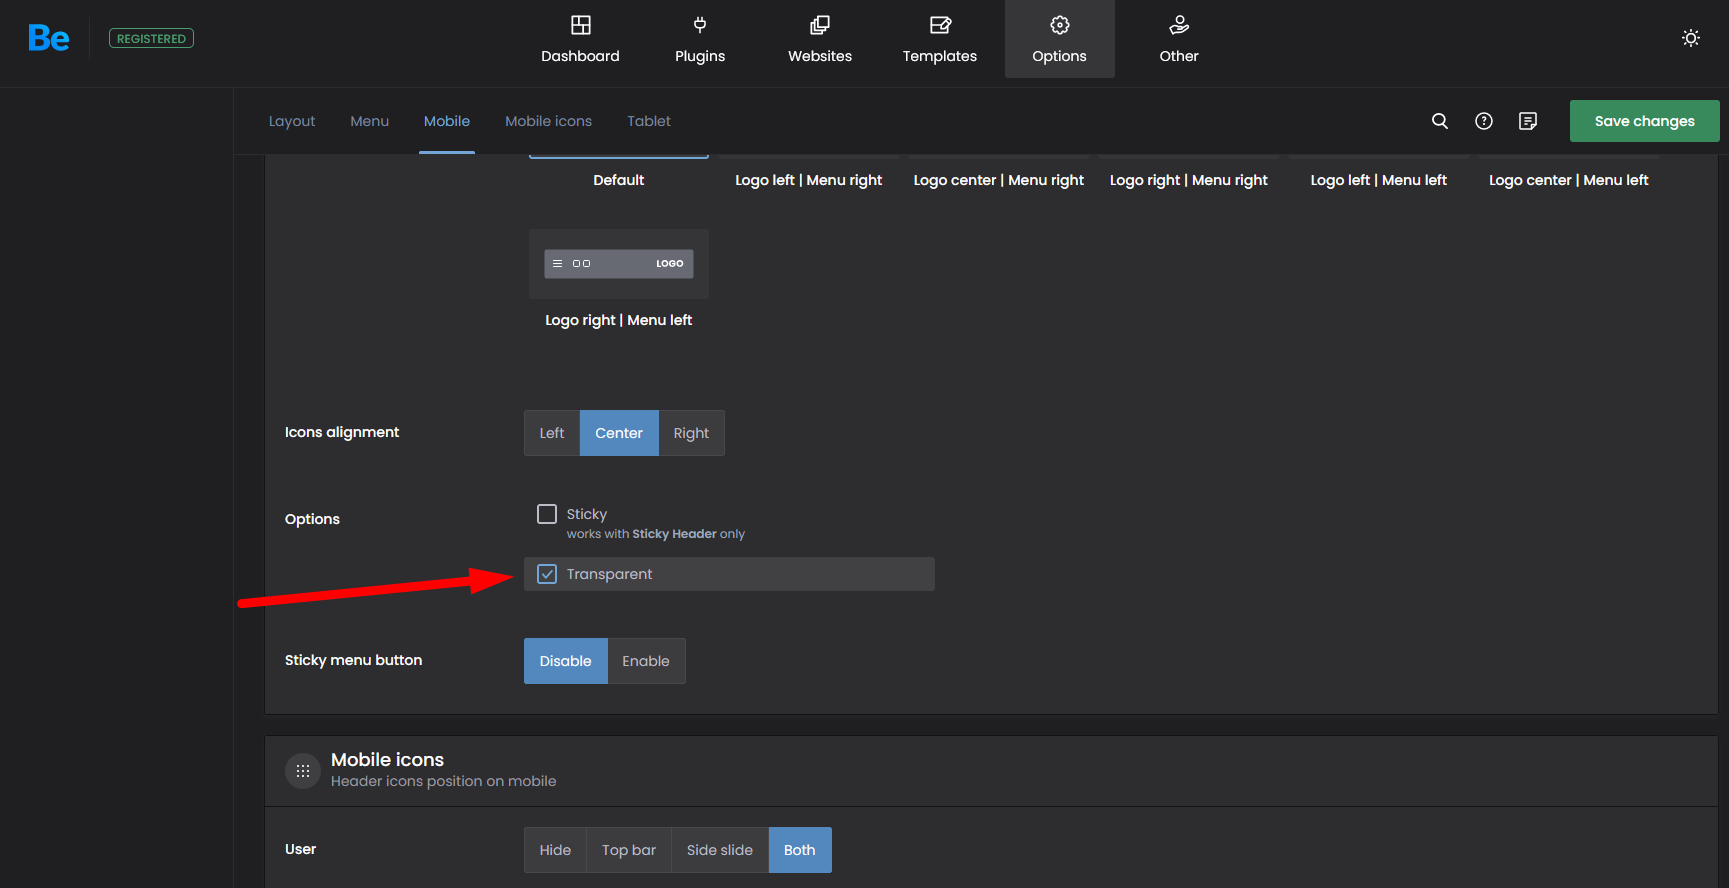Set User icon to Hide
1729x888 pixels.
pyautogui.click(x=555, y=850)
